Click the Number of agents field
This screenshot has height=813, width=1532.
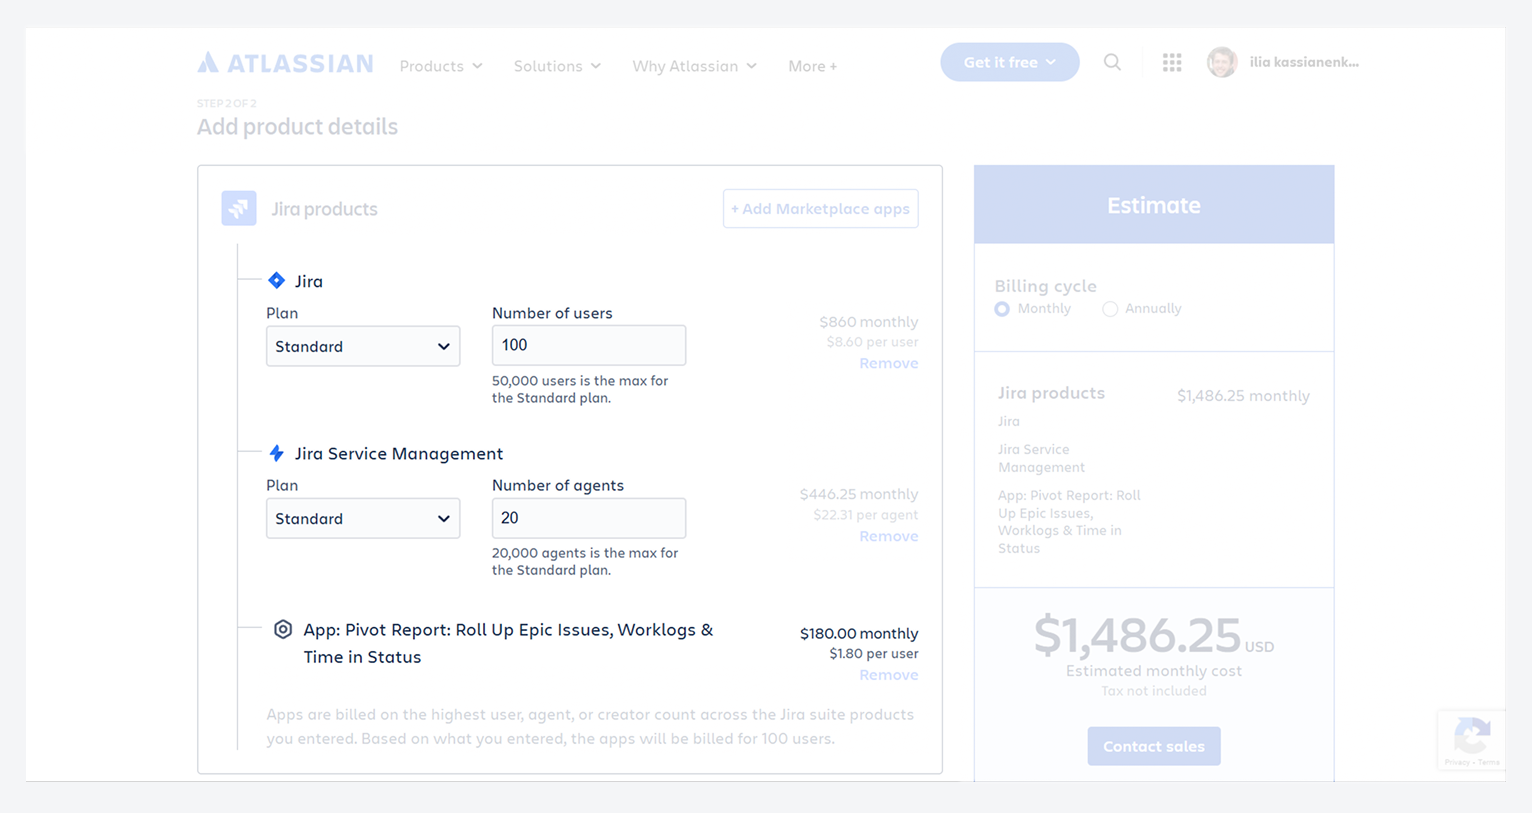click(589, 518)
